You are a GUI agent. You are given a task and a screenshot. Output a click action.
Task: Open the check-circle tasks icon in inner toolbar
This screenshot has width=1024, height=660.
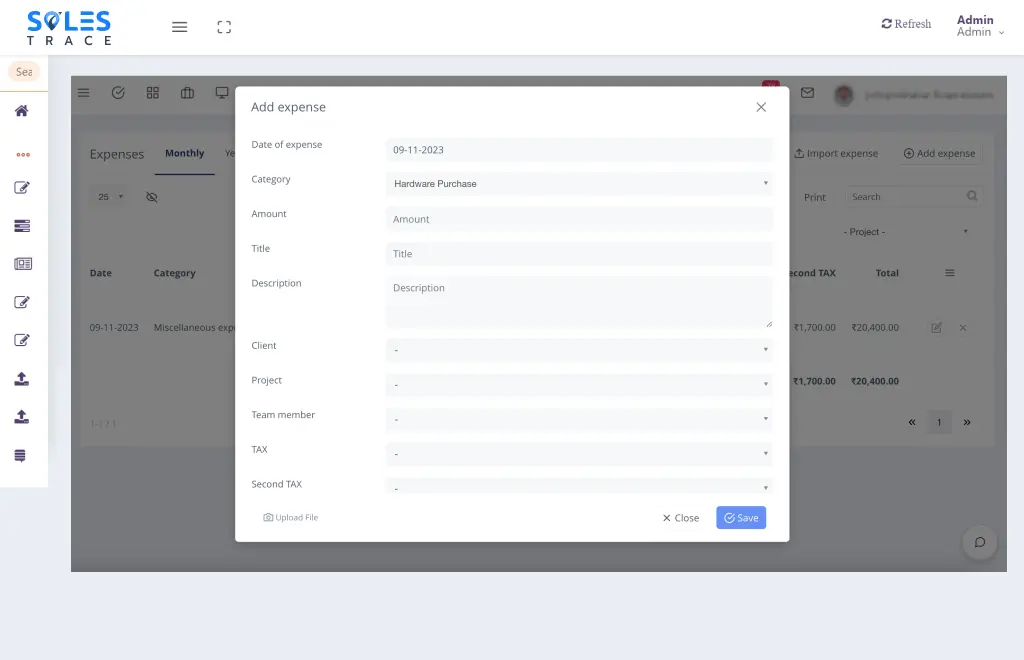point(118,93)
